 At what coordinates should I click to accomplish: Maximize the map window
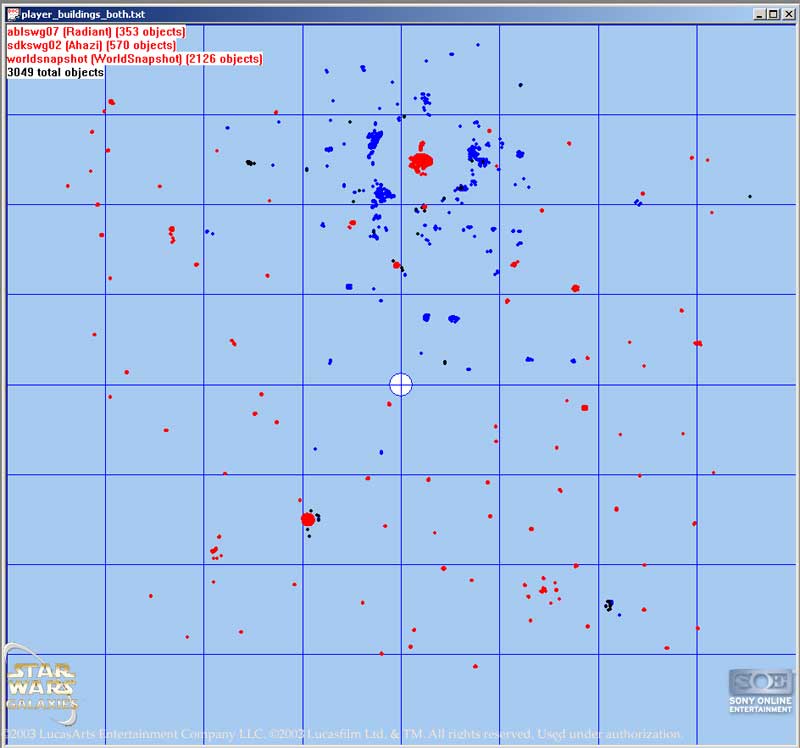point(773,14)
